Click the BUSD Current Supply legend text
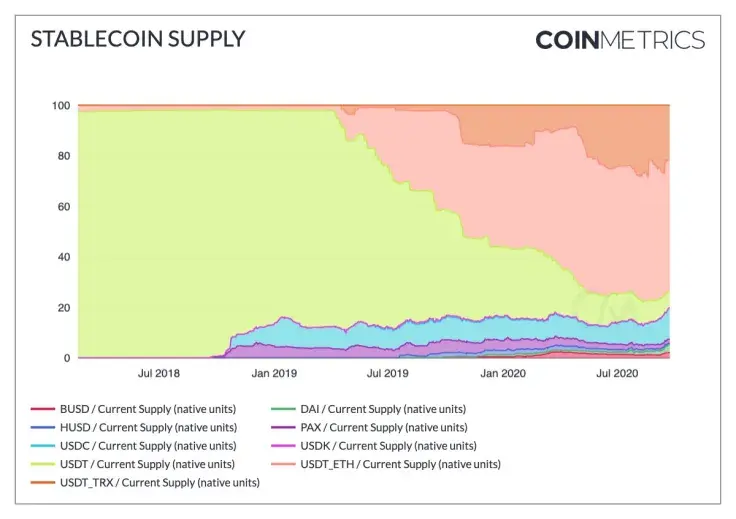This screenshot has width=736, height=519. (x=148, y=409)
